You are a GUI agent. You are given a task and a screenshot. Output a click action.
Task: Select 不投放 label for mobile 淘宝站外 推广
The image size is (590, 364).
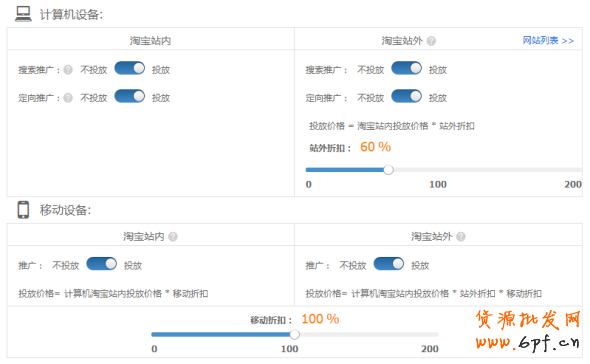click(x=353, y=266)
